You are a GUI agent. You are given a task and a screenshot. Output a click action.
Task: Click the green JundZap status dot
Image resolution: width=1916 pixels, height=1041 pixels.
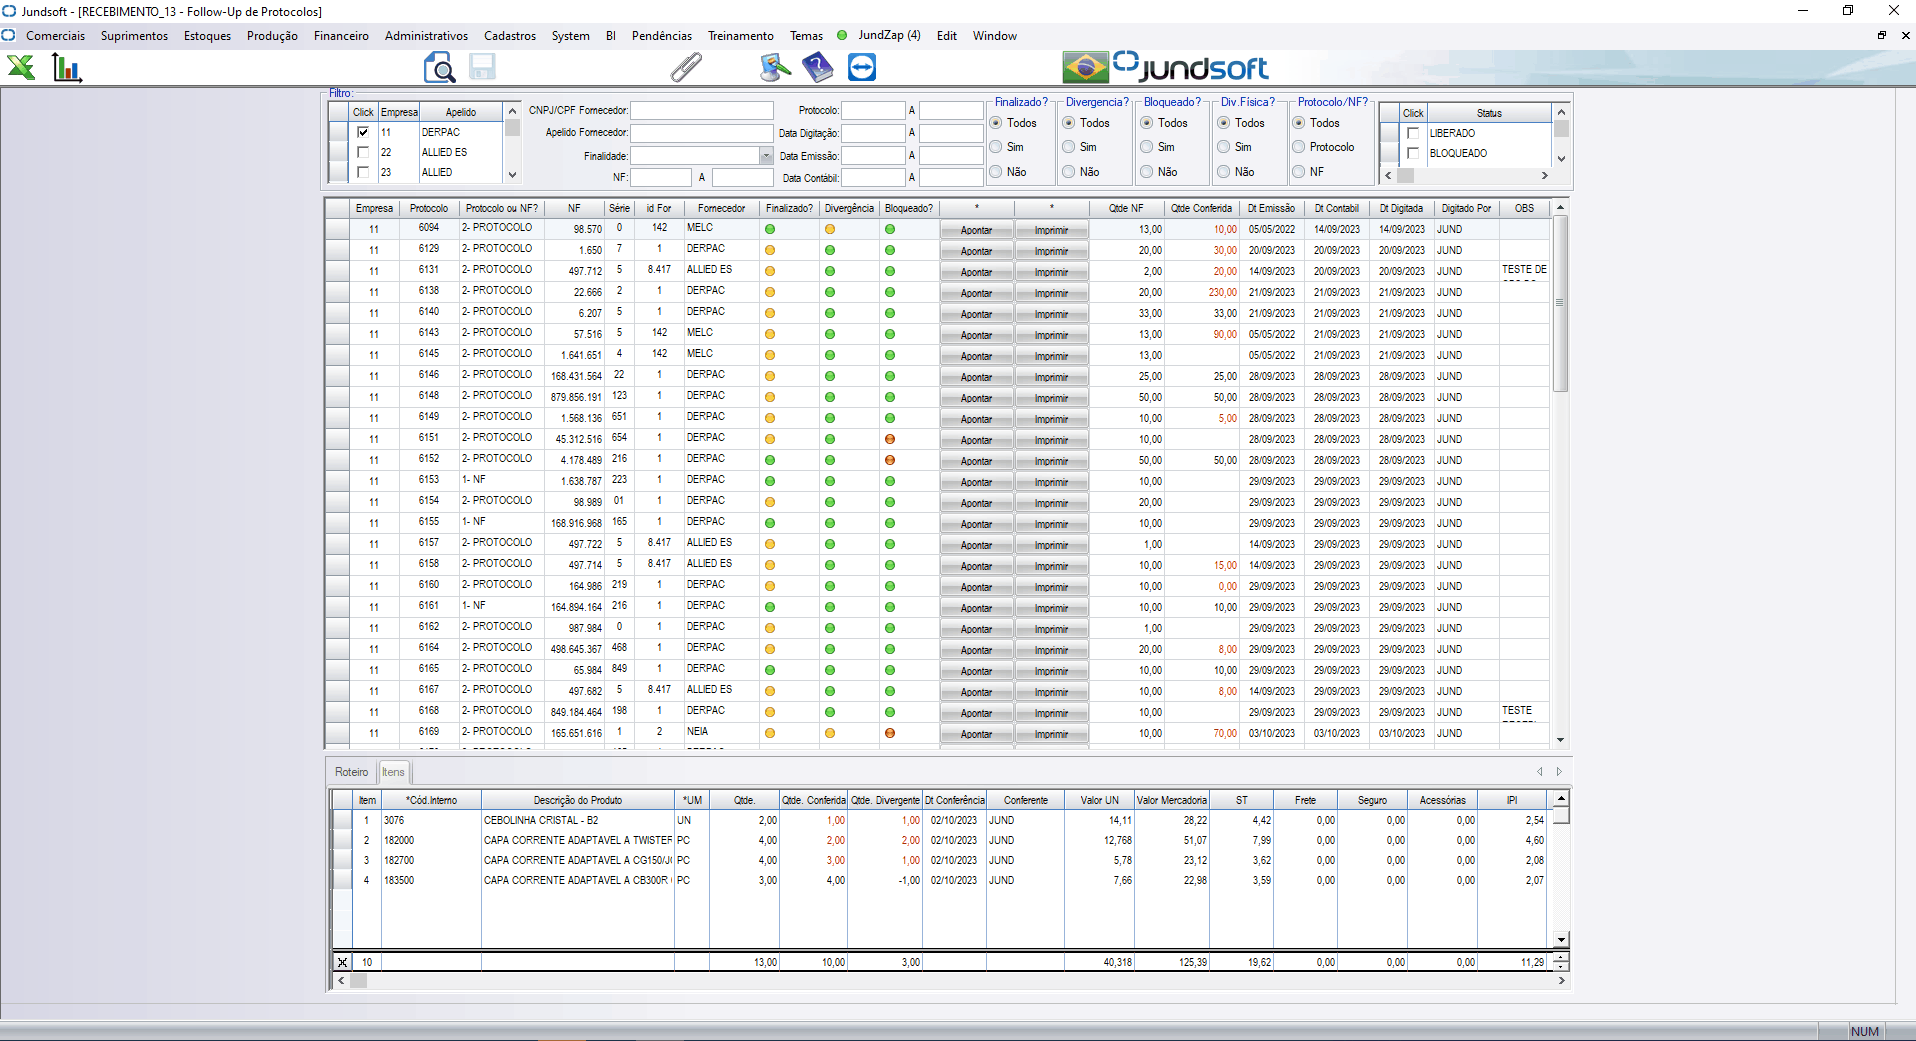click(x=842, y=35)
